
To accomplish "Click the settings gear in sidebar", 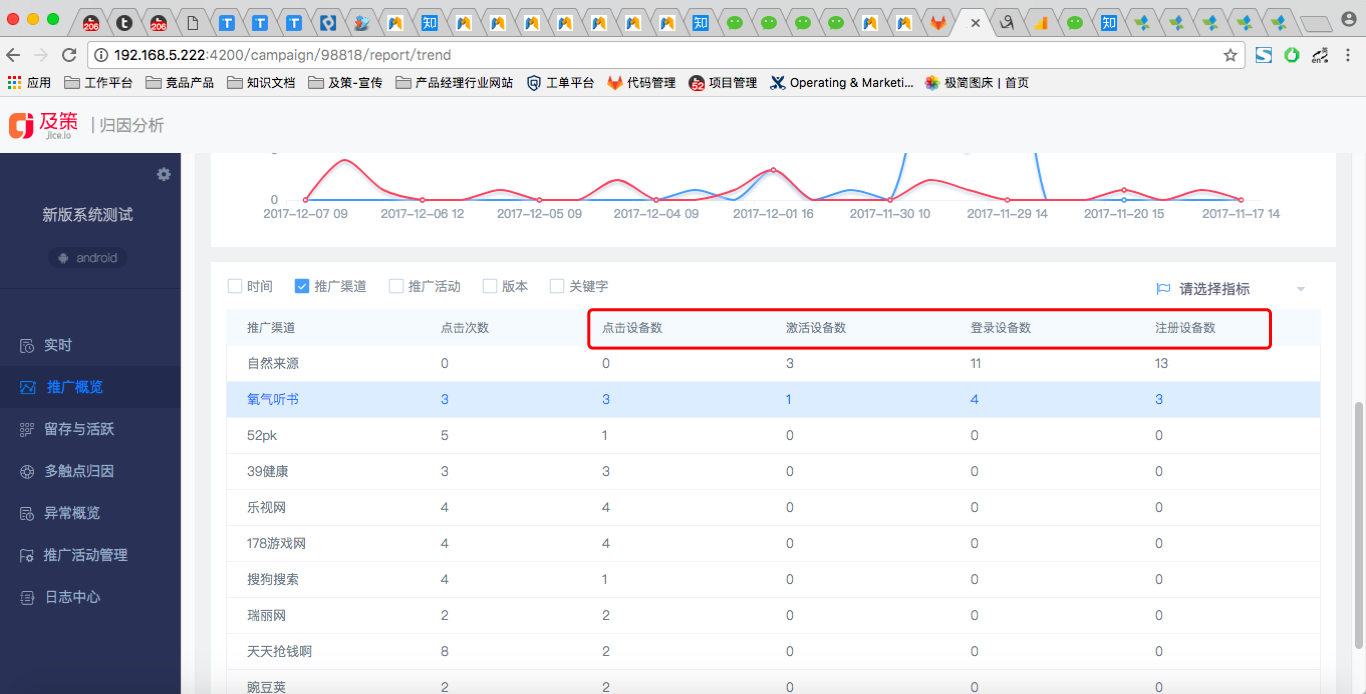I will 164,174.
